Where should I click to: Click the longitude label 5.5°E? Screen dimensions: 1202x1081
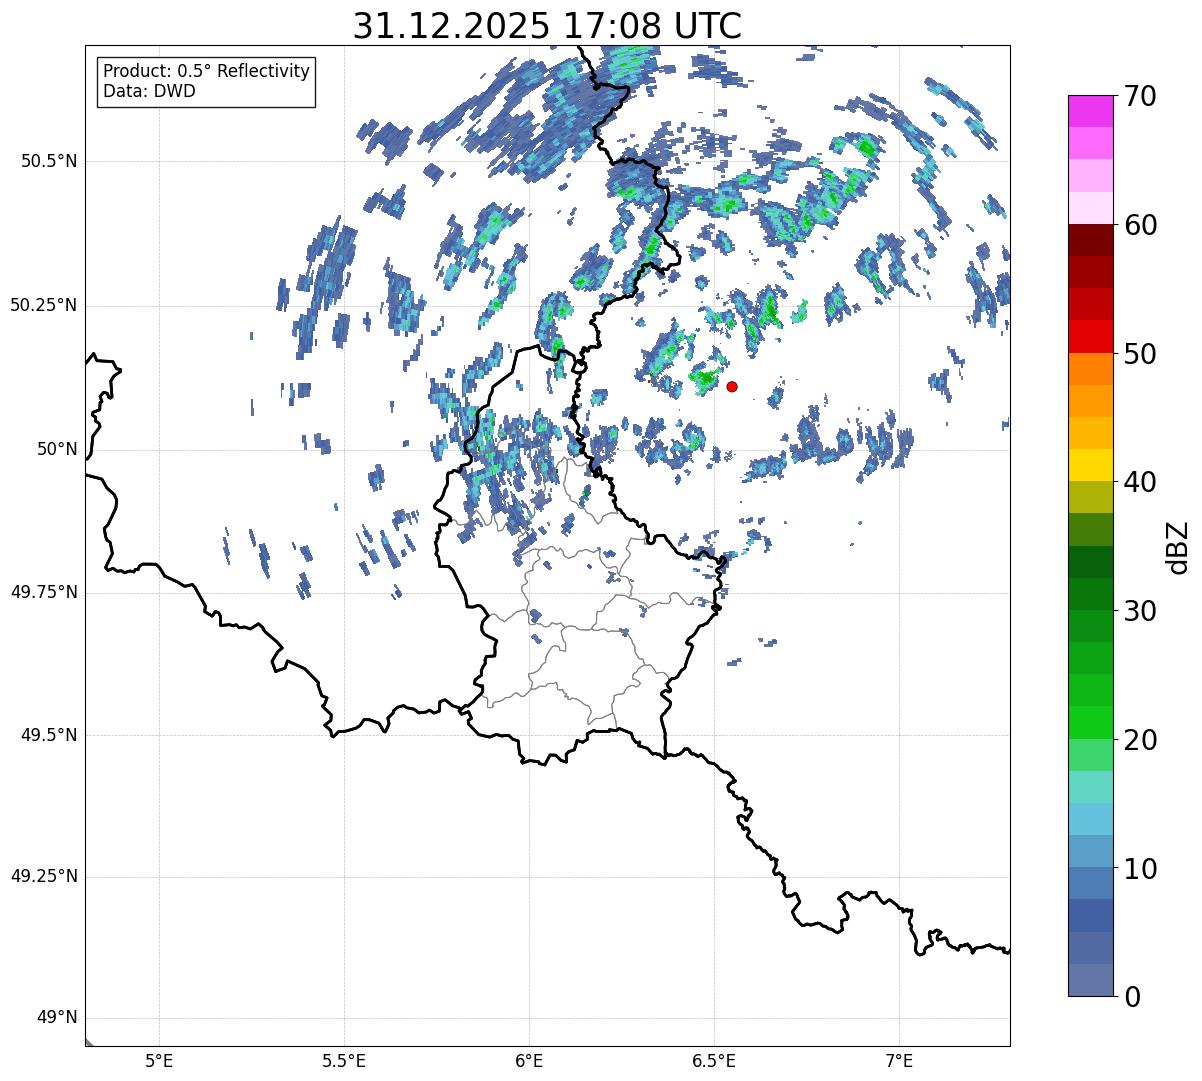(x=344, y=1061)
